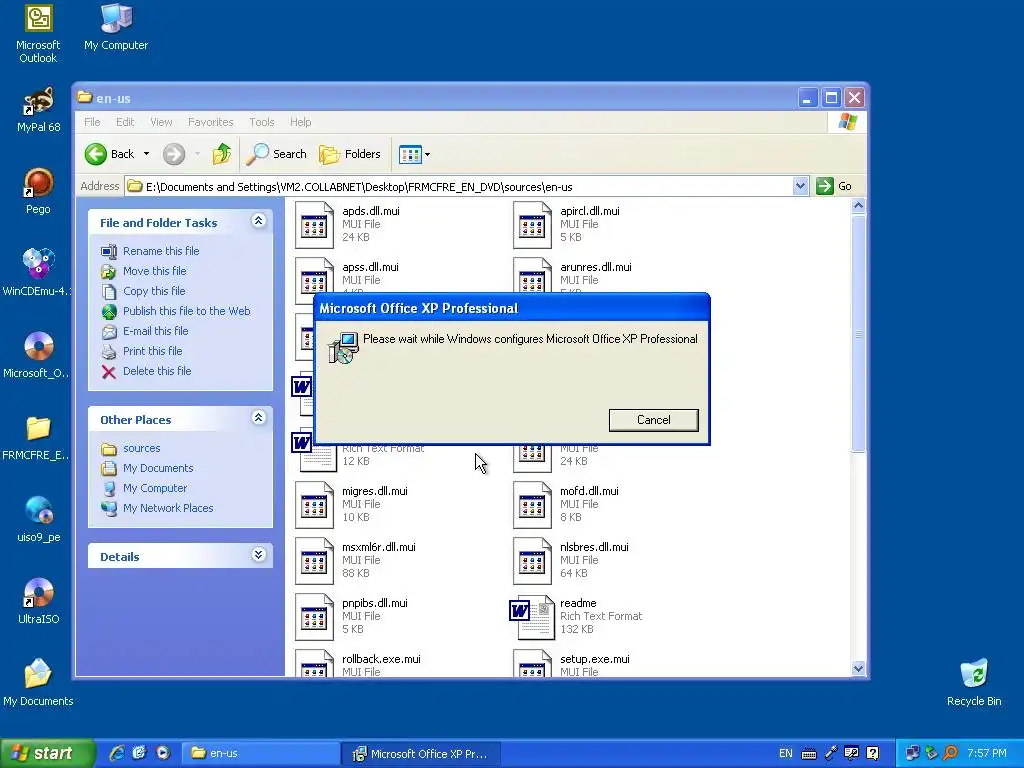Open the Help menu

pyautogui.click(x=300, y=122)
